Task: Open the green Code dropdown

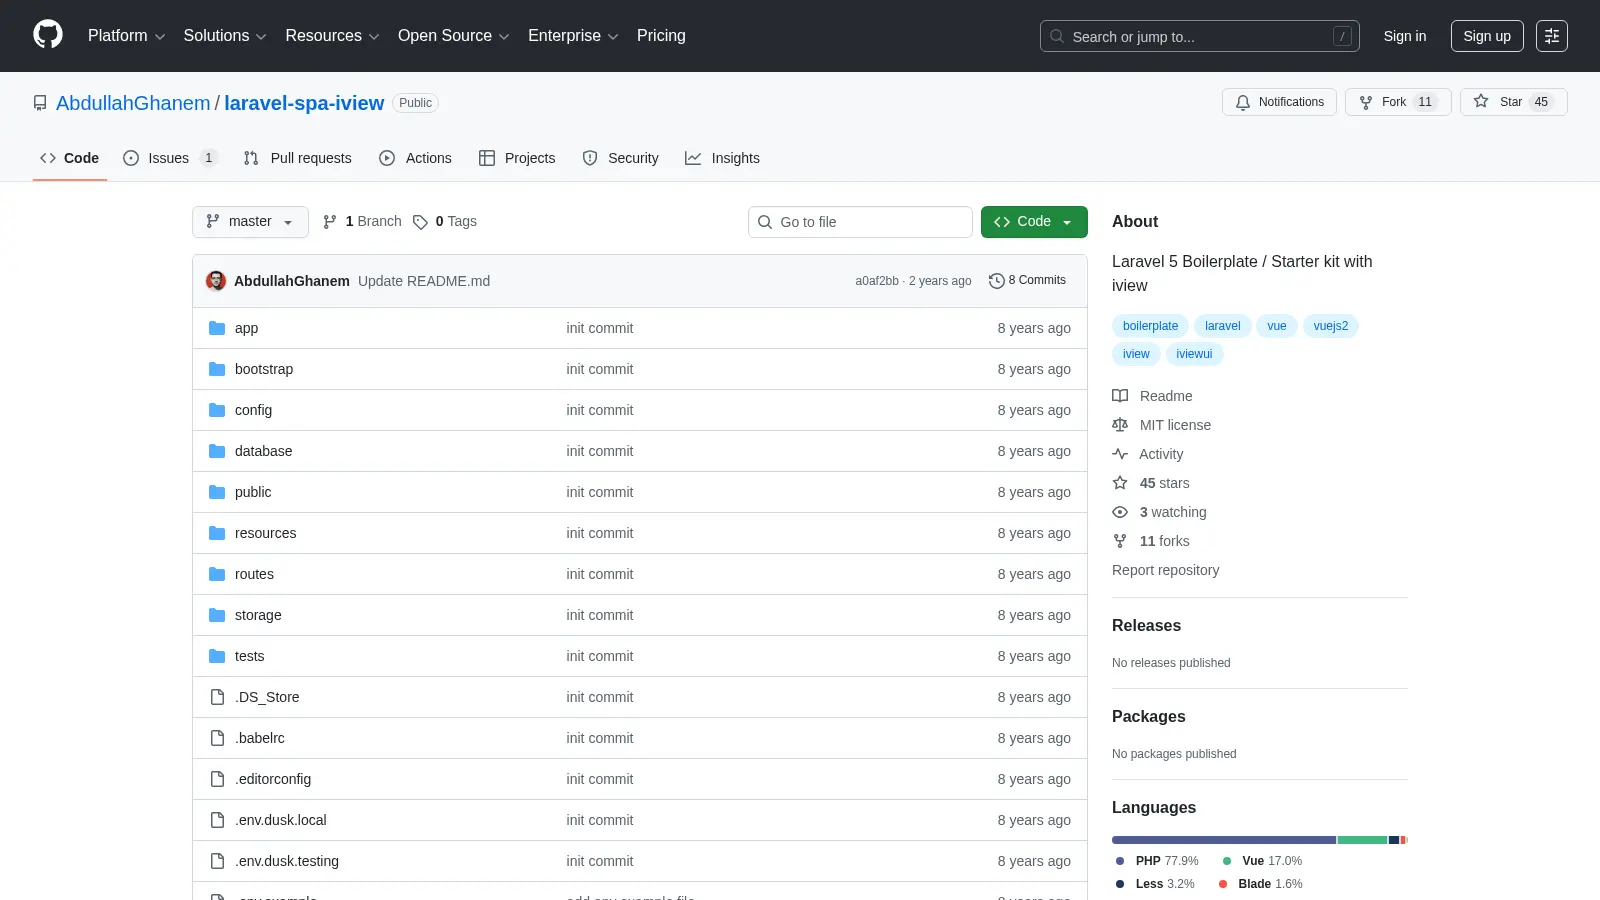Action: click(1034, 222)
